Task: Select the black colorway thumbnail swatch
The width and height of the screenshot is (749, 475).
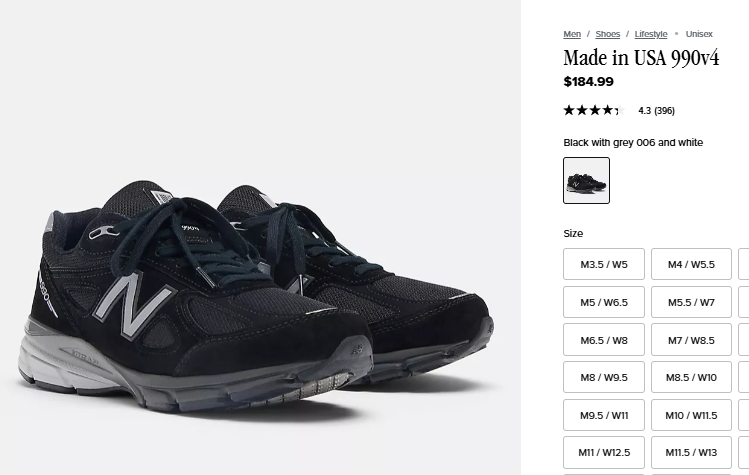Action: 586,181
